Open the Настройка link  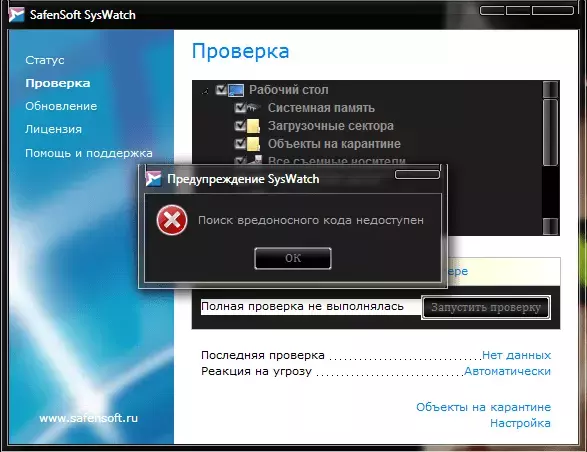(520, 423)
